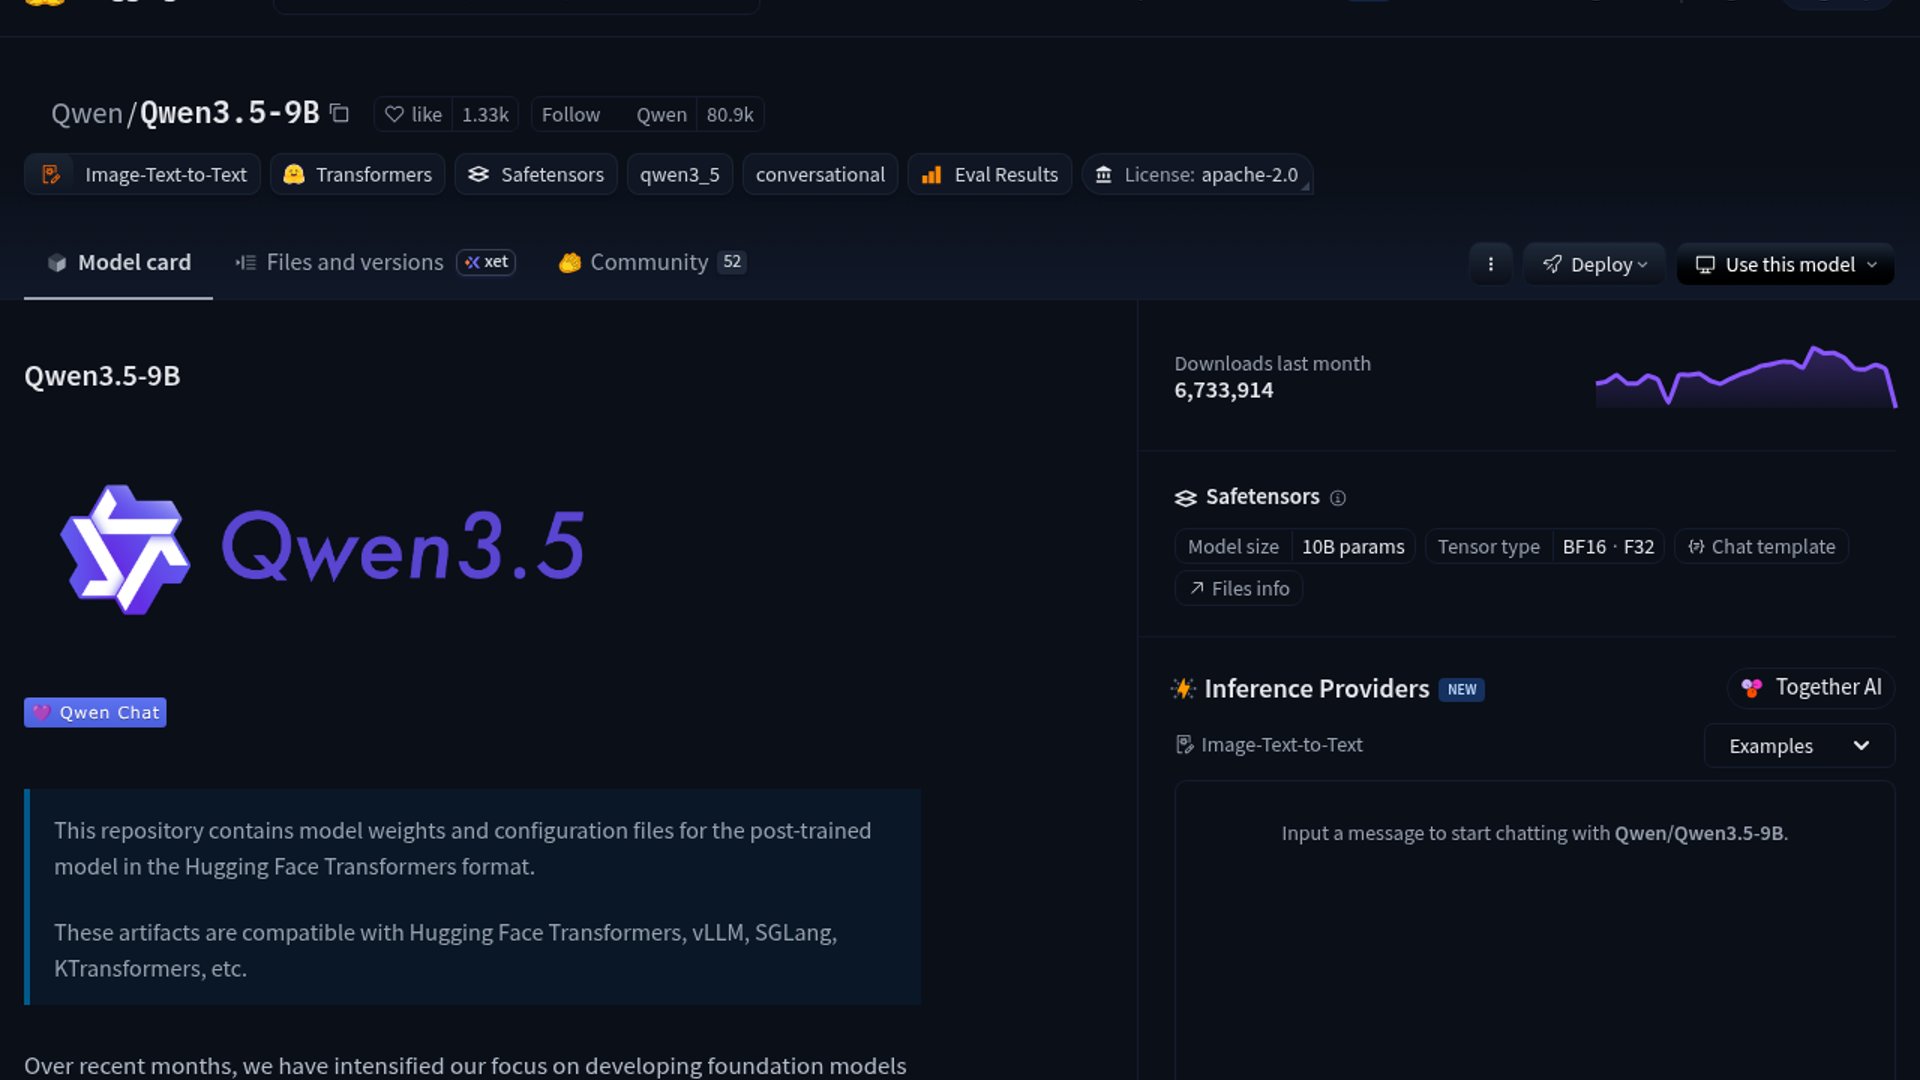Like the model with heart icon
The width and height of the screenshot is (1920, 1080).
tap(413, 115)
